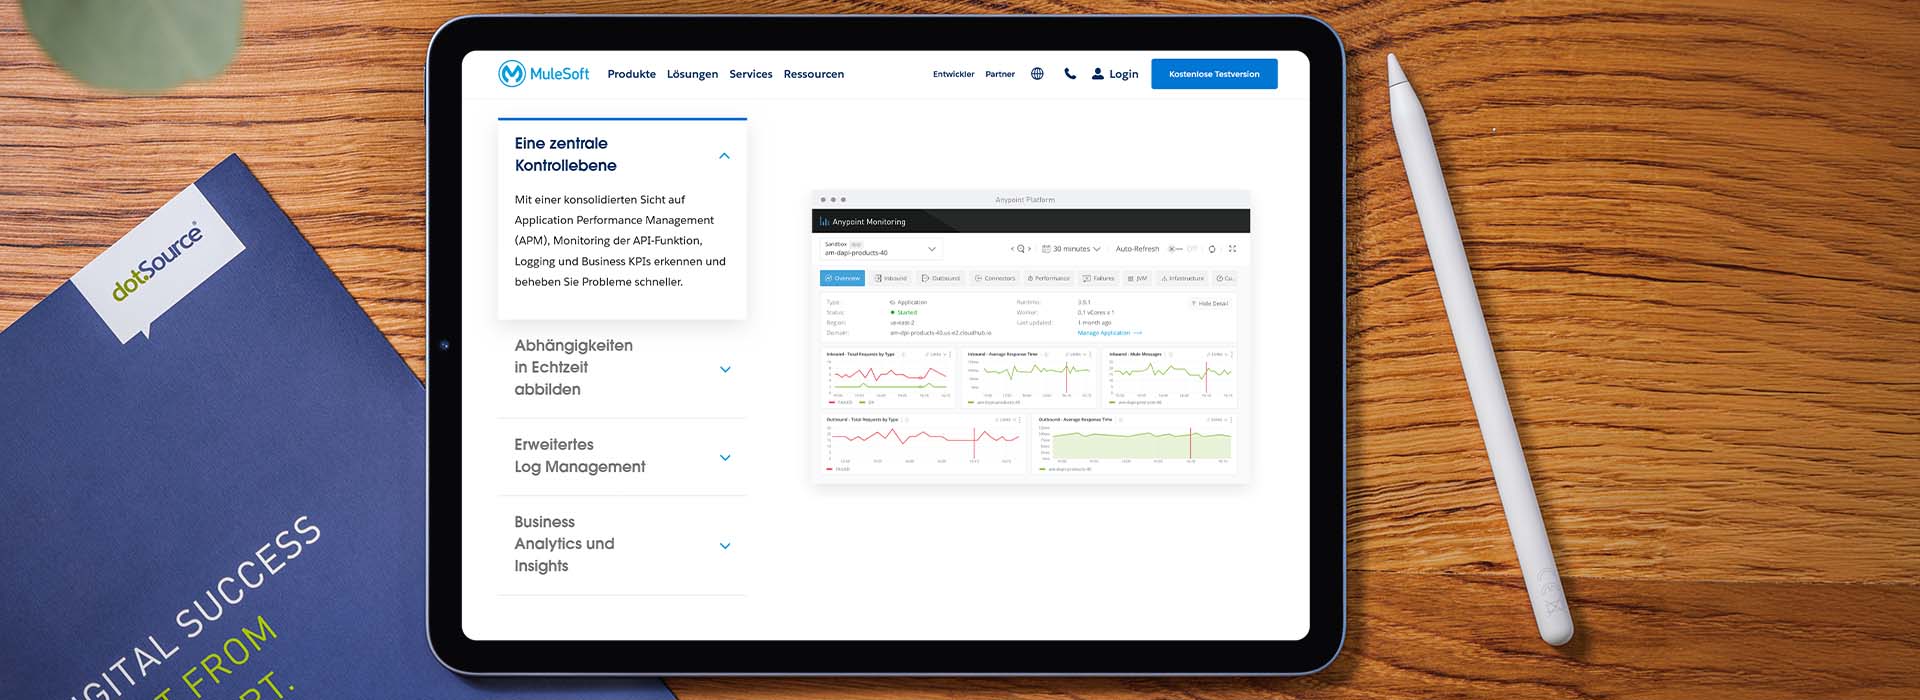
Task: Expand Business Analytics und Insights section
Action: coord(725,545)
